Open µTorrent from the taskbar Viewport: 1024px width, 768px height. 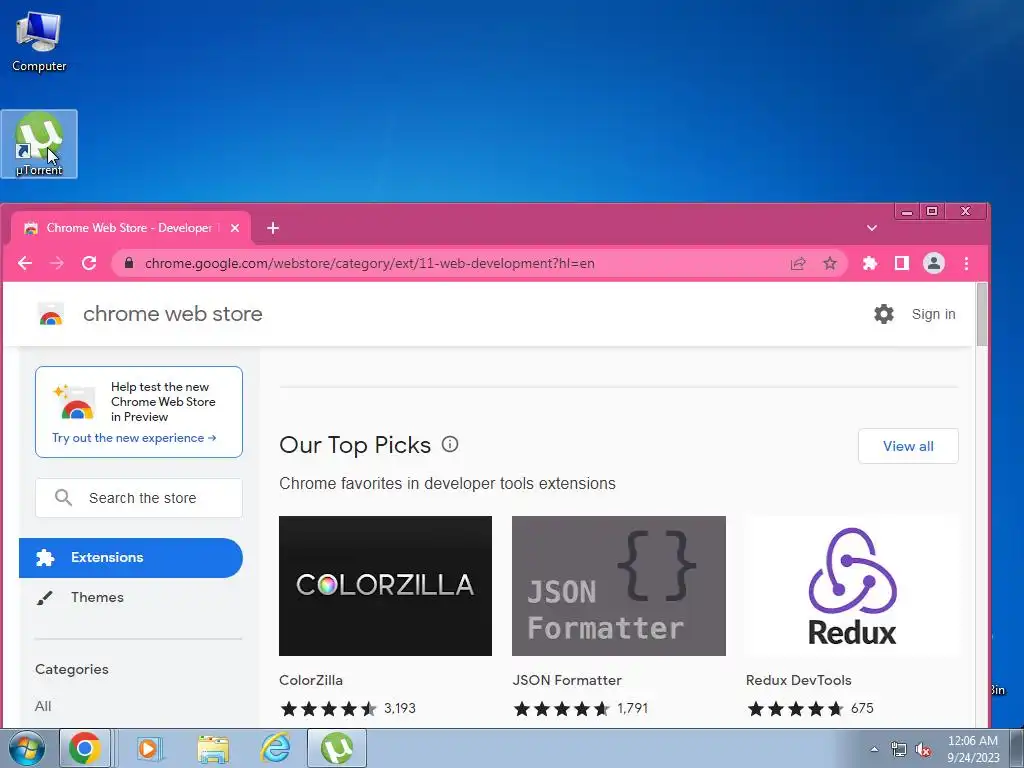pos(337,748)
